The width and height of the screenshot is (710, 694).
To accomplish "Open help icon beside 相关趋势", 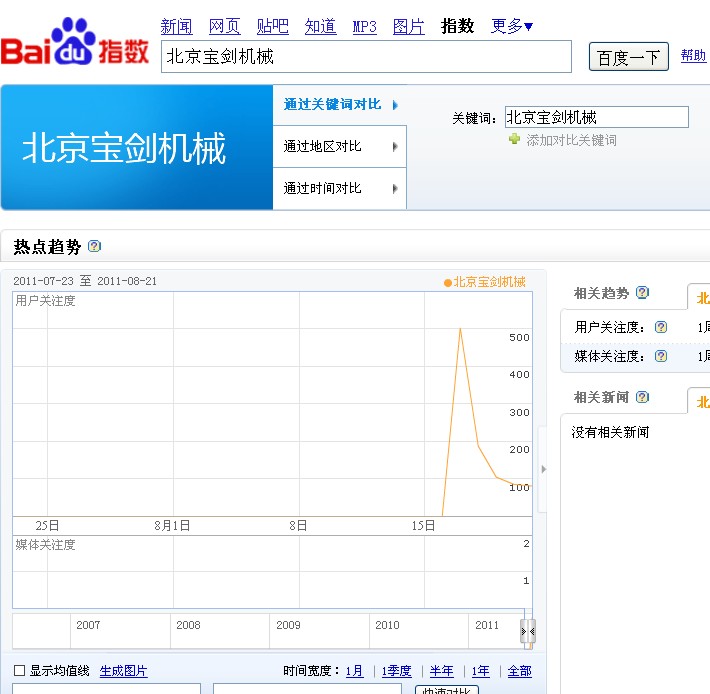I will pyautogui.click(x=642, y=292).
